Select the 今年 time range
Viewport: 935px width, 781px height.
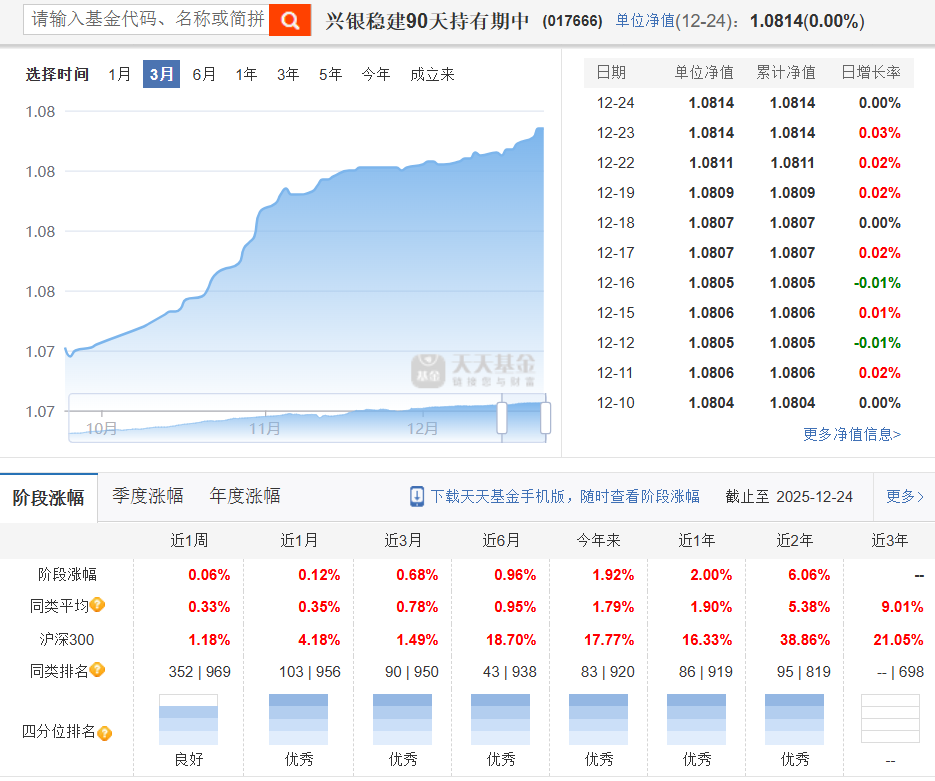376,74
